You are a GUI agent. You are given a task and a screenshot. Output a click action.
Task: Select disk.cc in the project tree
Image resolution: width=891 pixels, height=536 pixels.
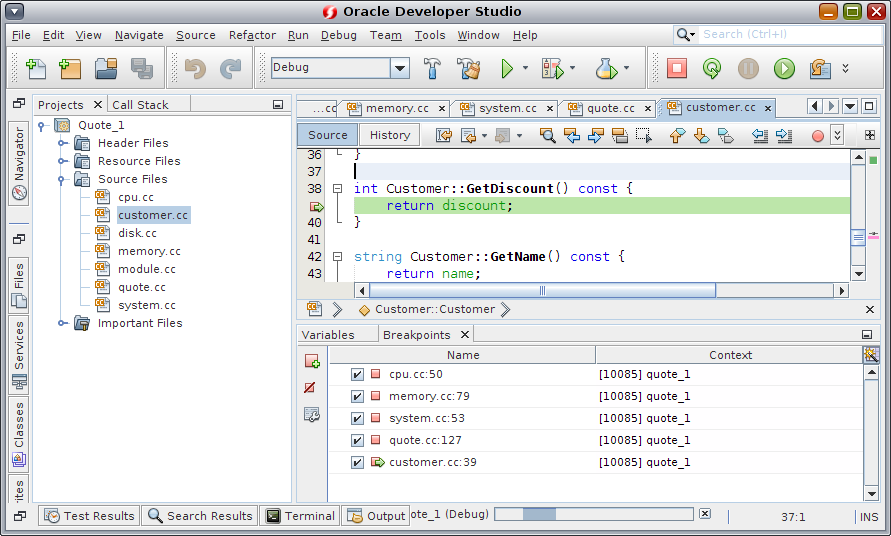(x=137, y=234)
